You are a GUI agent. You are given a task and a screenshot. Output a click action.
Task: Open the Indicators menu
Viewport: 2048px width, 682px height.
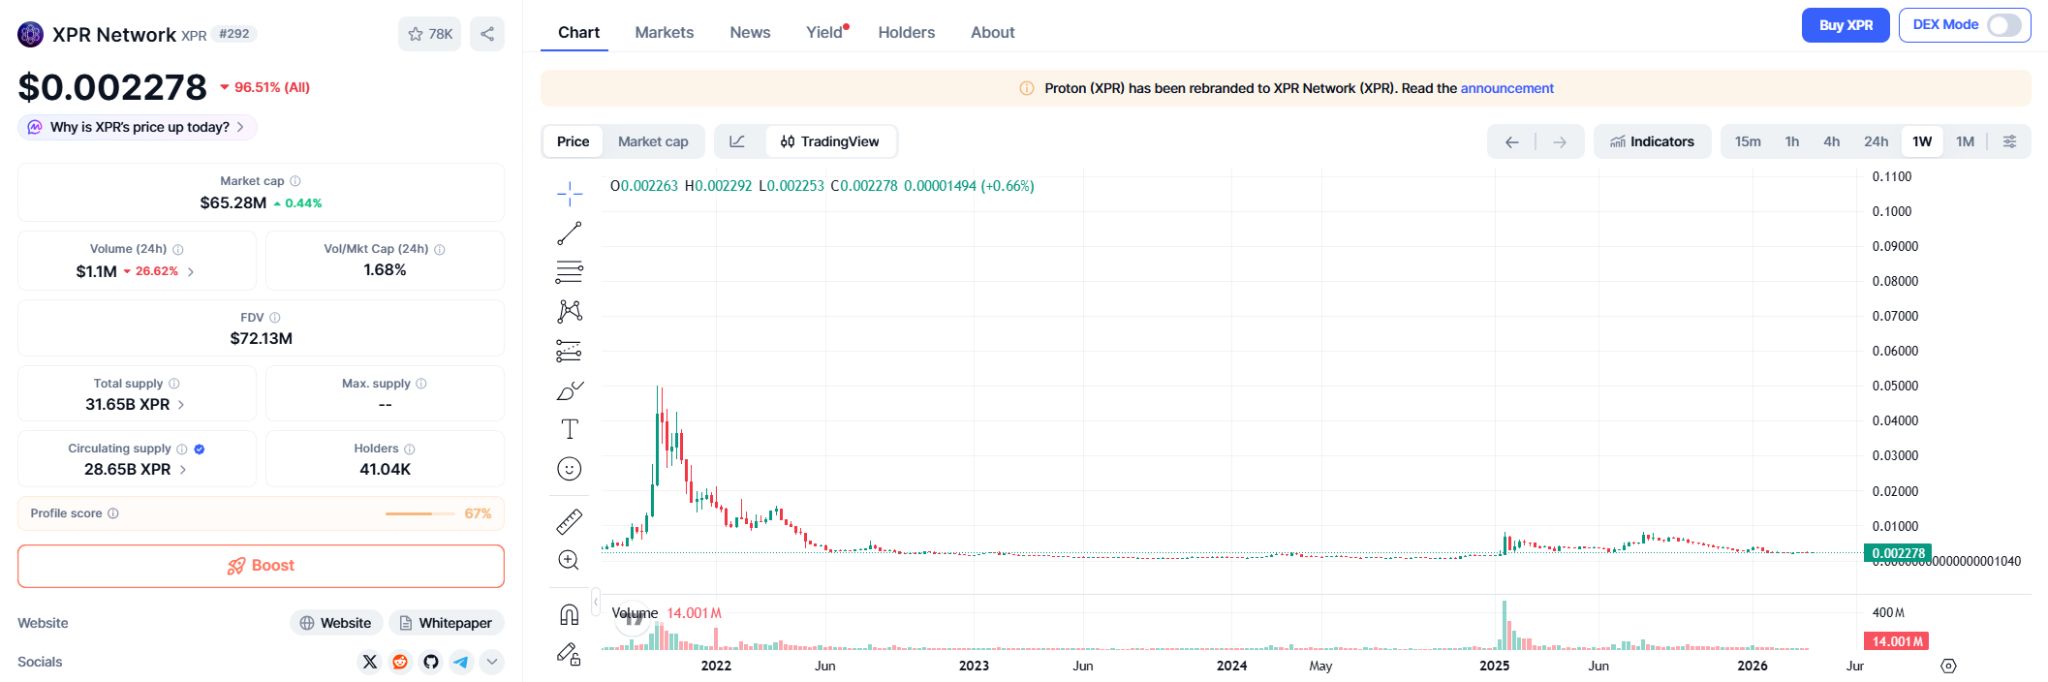[1652, 142]
